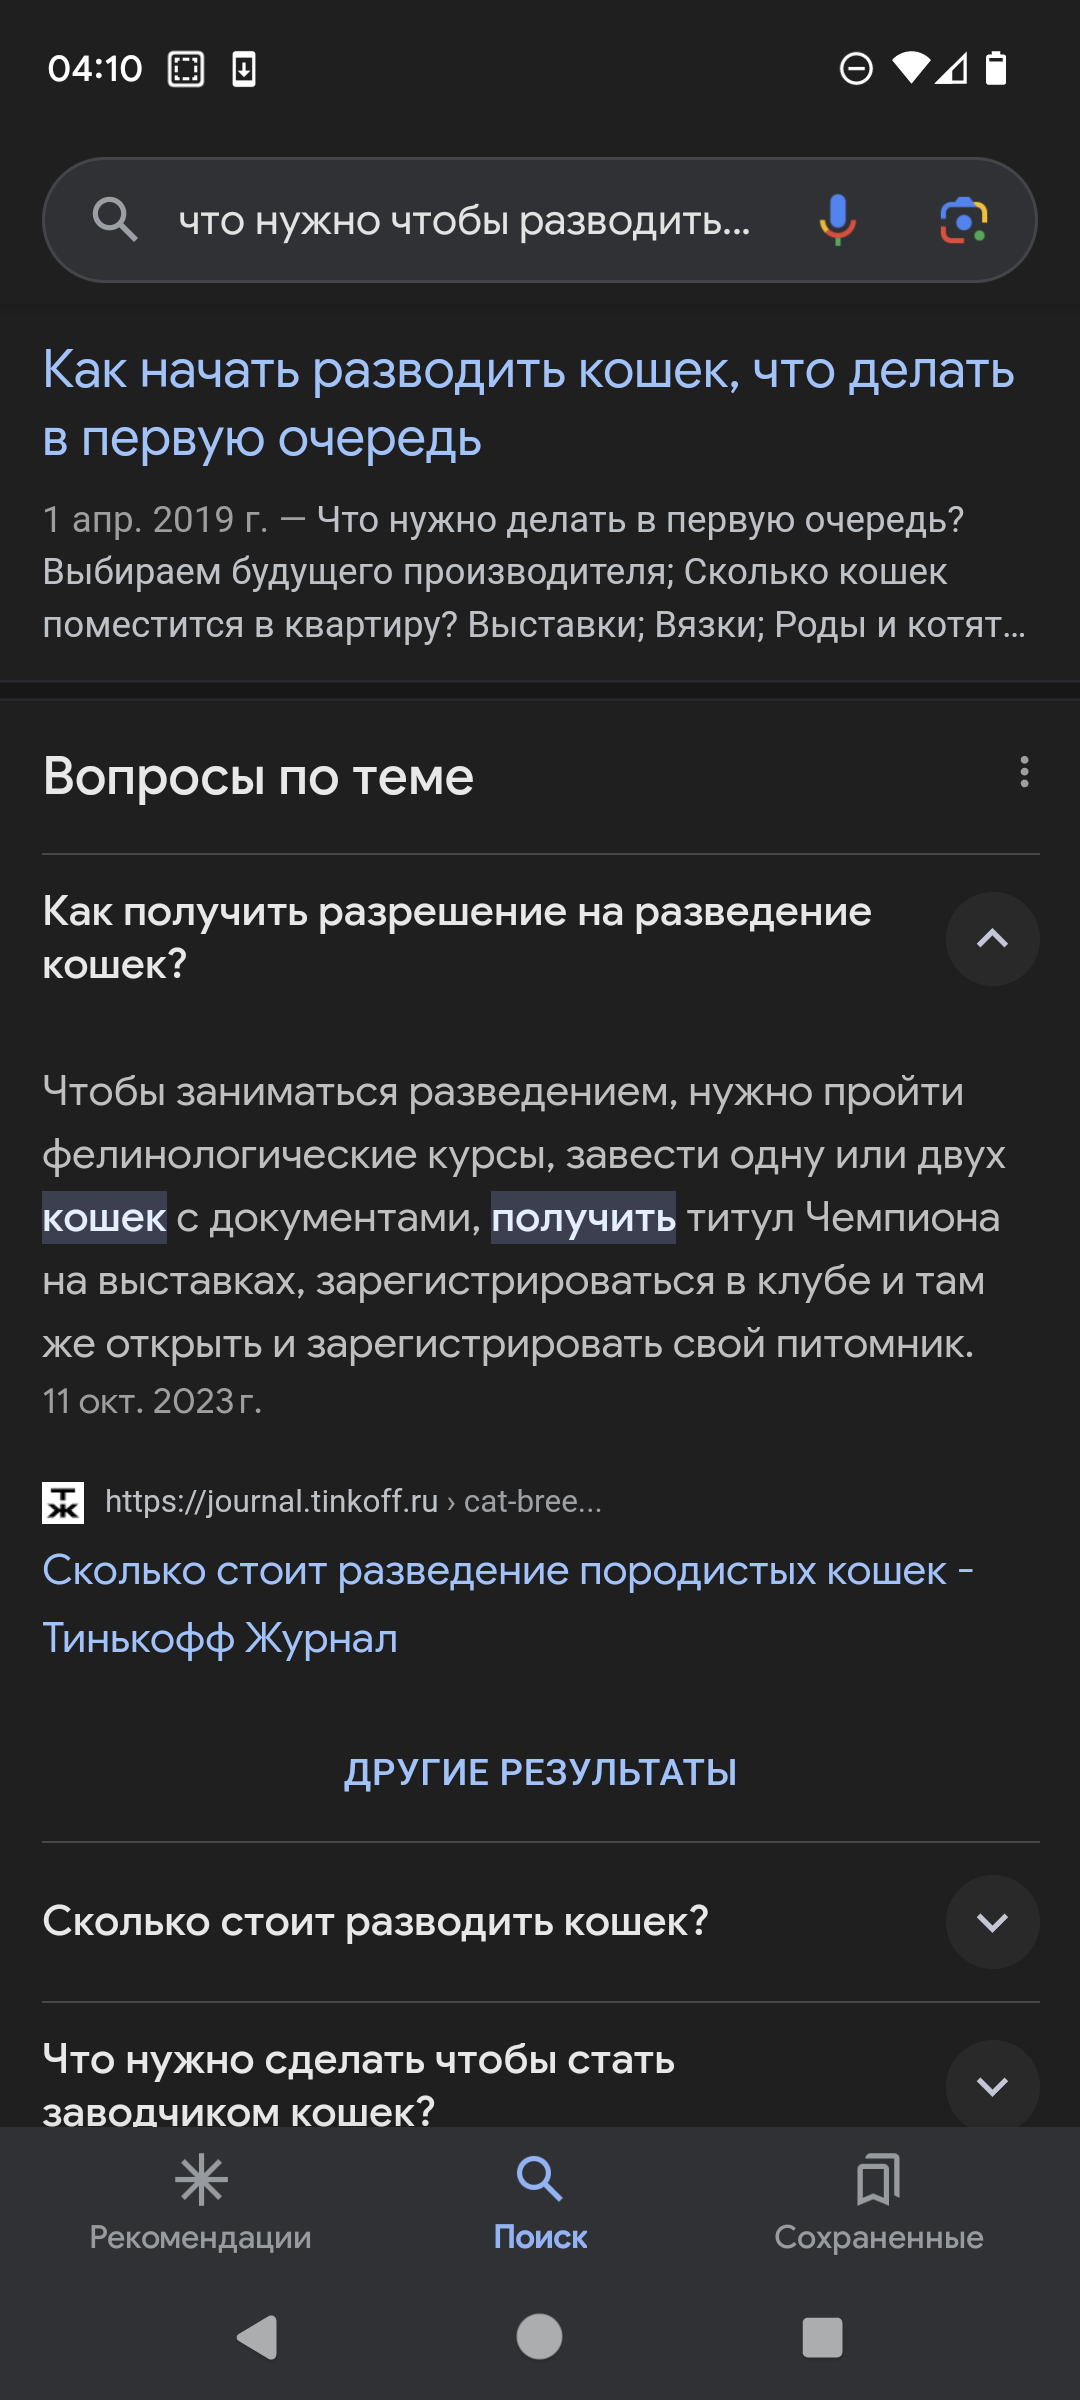This screenshot has width=1080, height=2400.
Task: Open recent apps with the square button
Action: coord(822,2337)
